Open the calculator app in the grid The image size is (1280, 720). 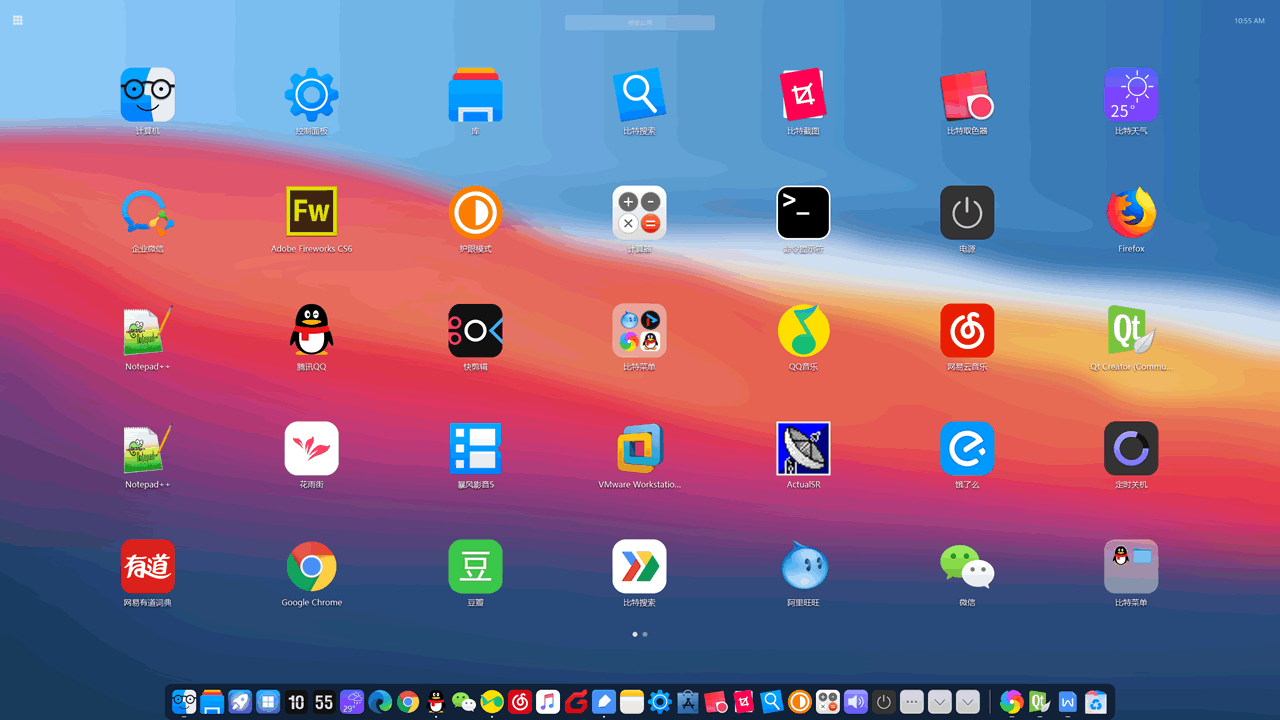coord(639,213)
